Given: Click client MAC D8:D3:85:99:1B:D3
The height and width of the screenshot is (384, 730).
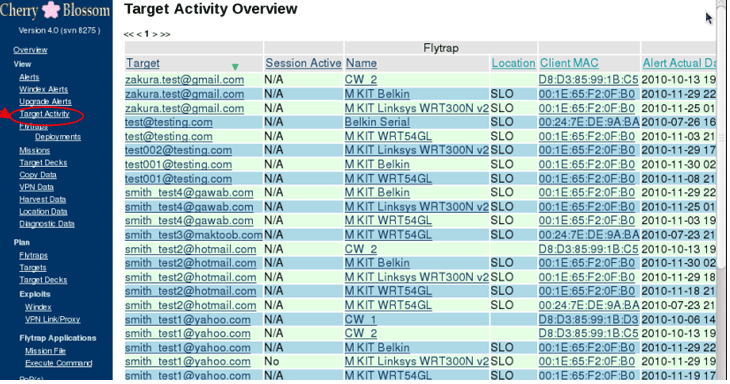Looking at the screenshot, I should click(588, 319).
